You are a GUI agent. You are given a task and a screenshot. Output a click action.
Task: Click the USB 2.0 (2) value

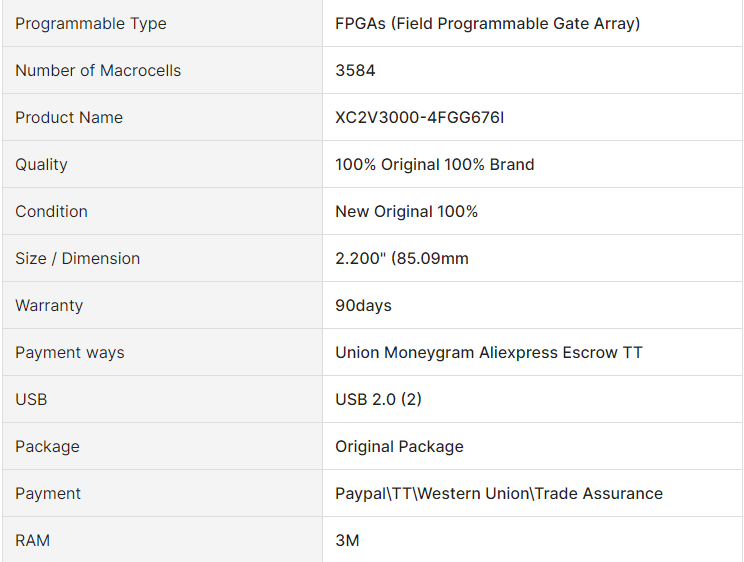click(x=378, y=399)
